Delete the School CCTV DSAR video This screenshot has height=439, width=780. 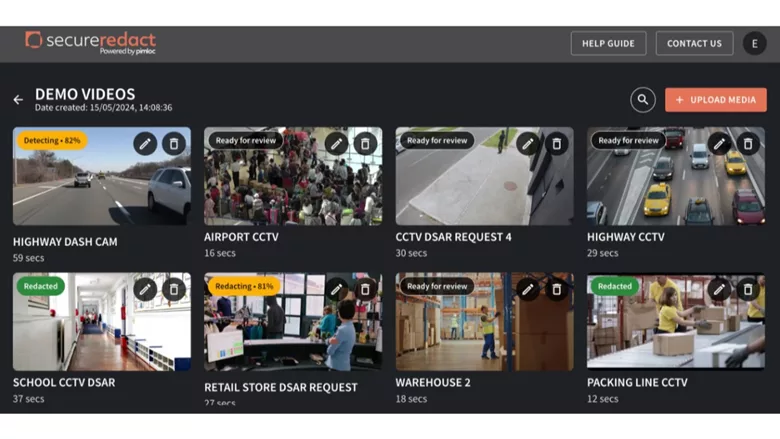(x=174, y=289)
